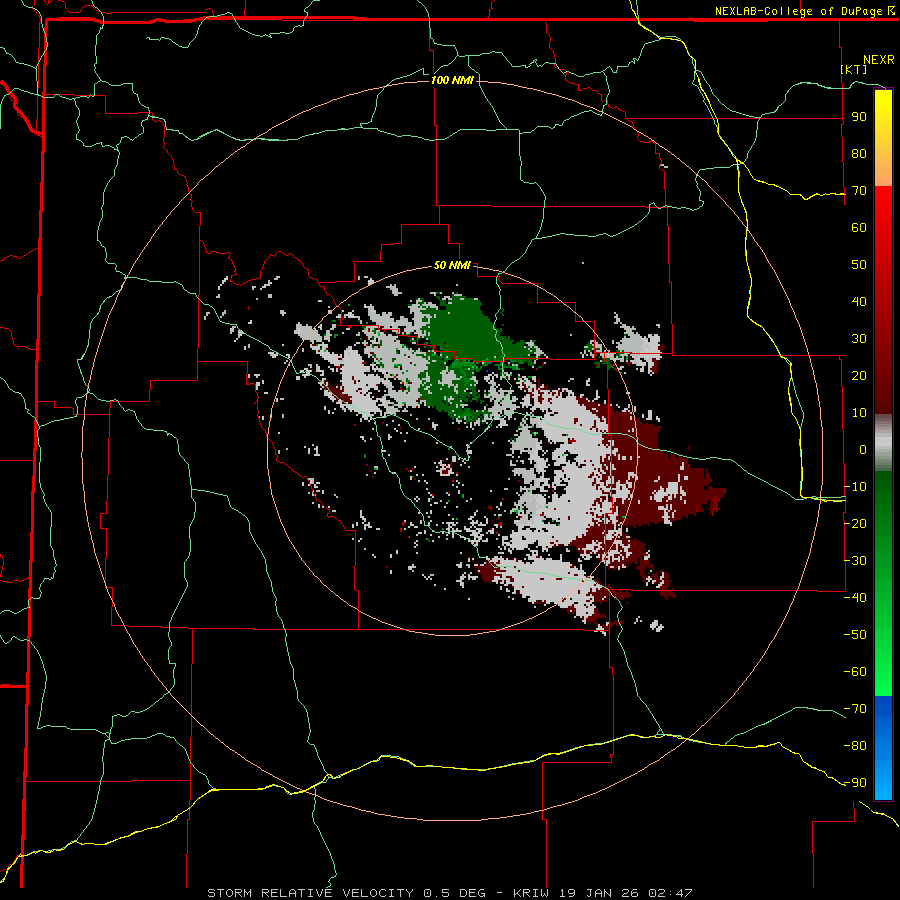Click the 50 NMI range ring label

coord(452,265)
